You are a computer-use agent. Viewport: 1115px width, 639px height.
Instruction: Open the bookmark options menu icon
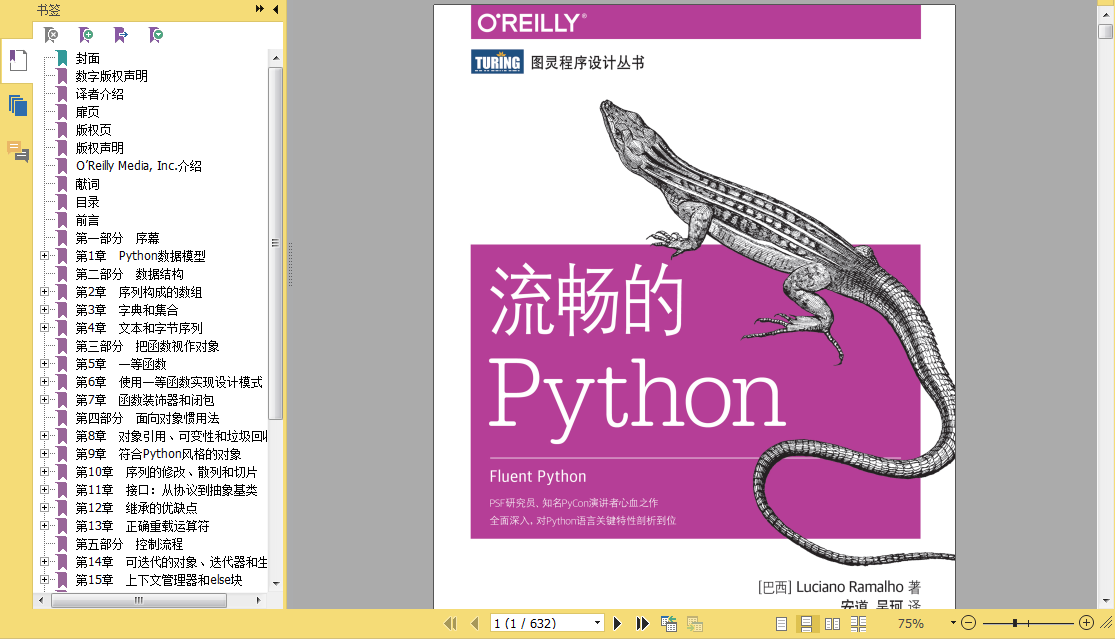pyautogui.click(x=156, y=34)
